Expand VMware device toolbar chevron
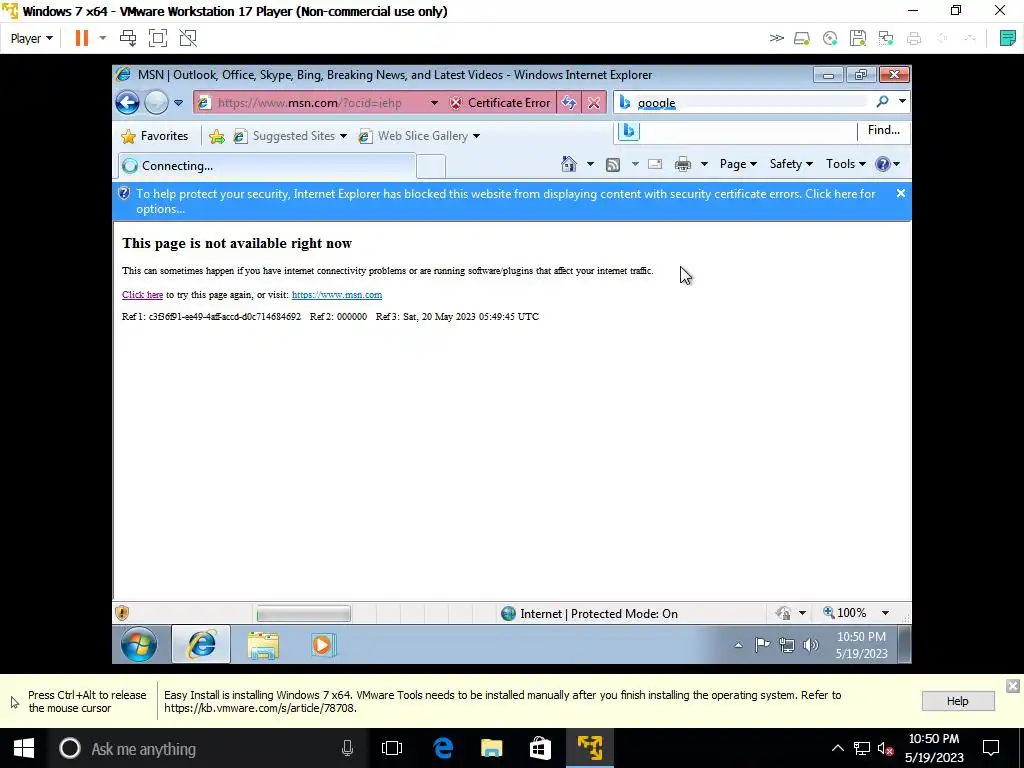The image size is (1024, 768). pyautogui.click(x=776, y=38)
